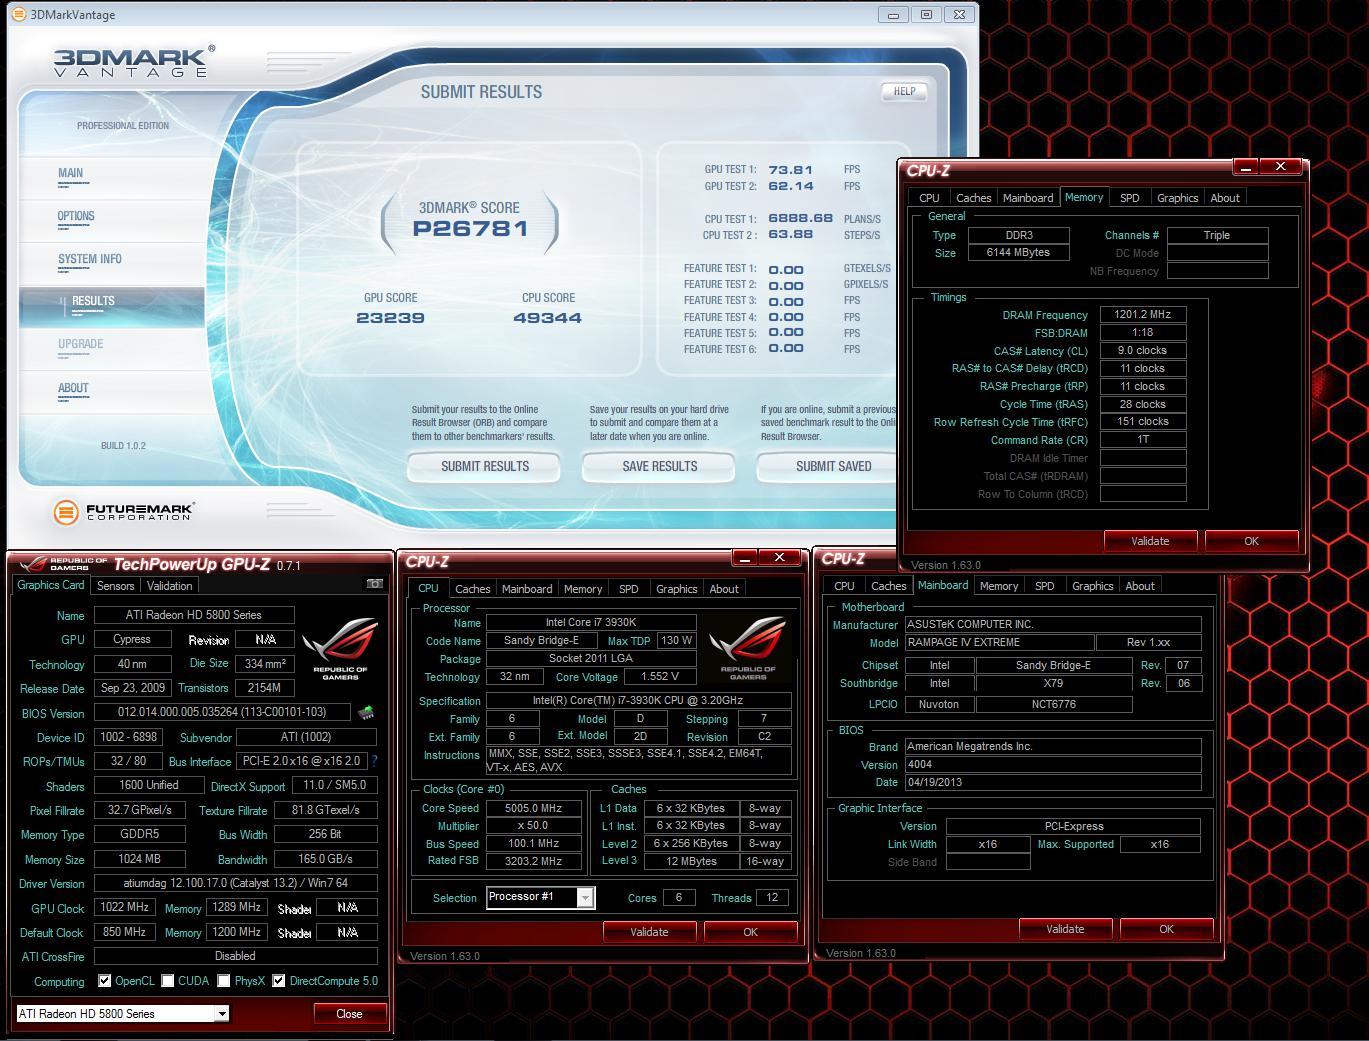
Task: Click the CPU-Z Core Speed value field
Action: [x=534, y=808]
